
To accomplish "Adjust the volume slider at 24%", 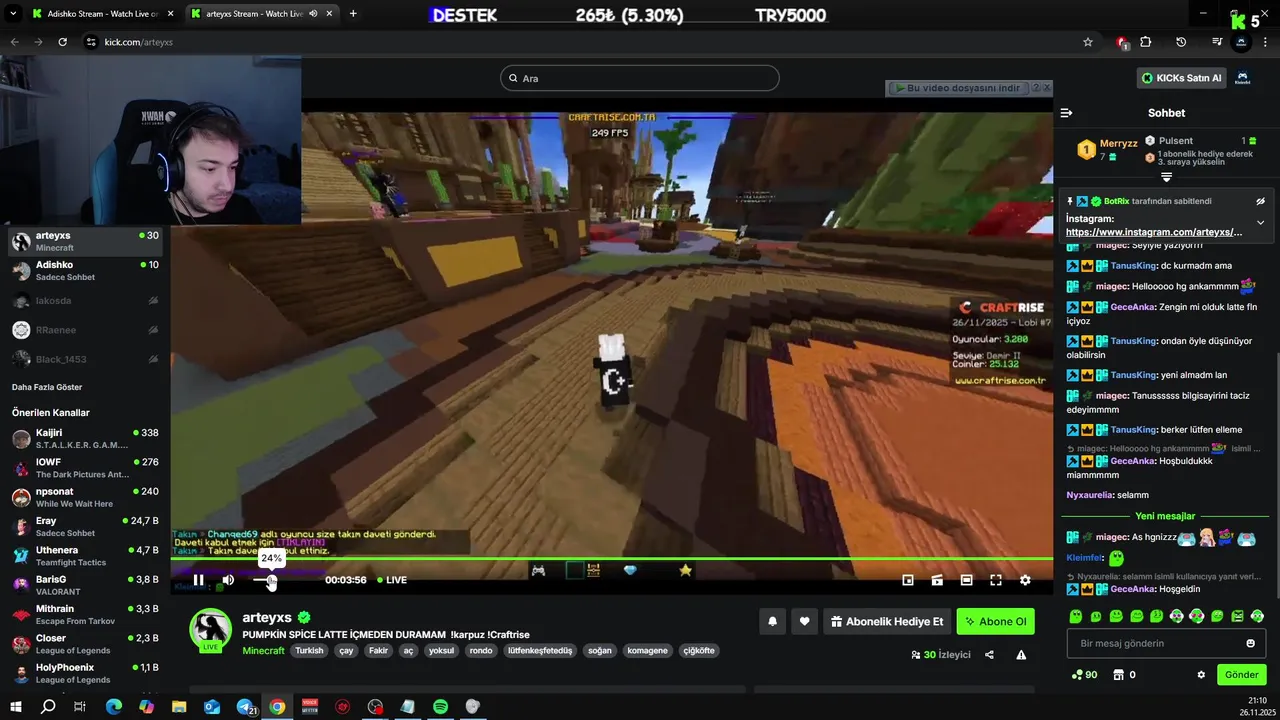I will 271,580.
